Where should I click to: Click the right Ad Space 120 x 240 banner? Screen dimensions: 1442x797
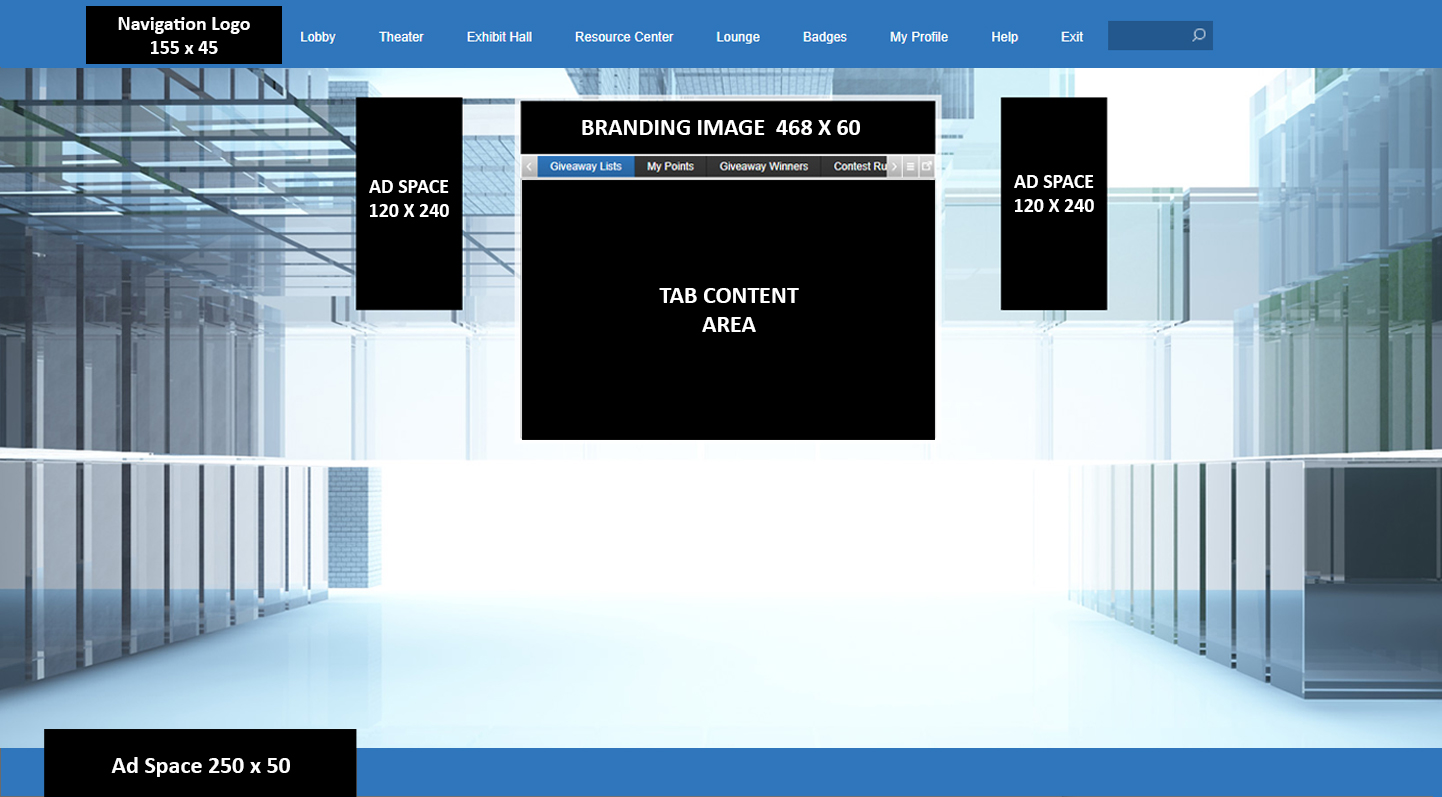[1054, 203]
